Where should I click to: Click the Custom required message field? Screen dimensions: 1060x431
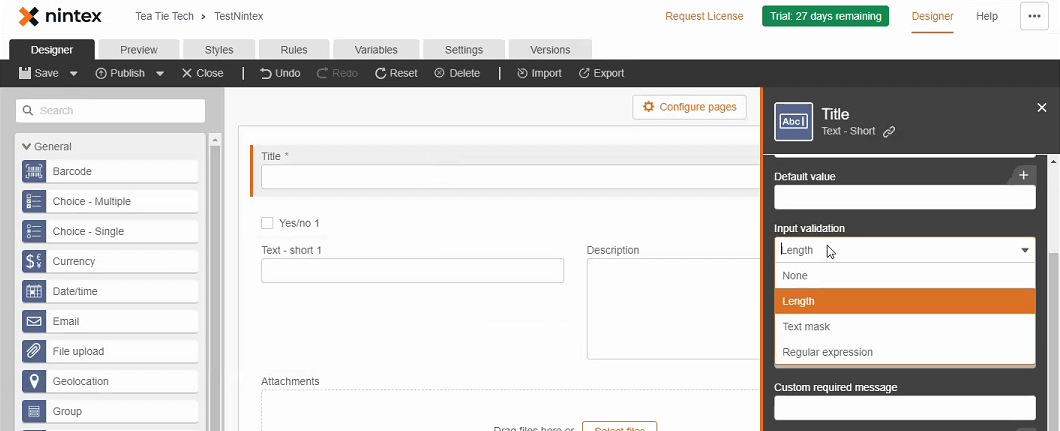tap(905, 408)
